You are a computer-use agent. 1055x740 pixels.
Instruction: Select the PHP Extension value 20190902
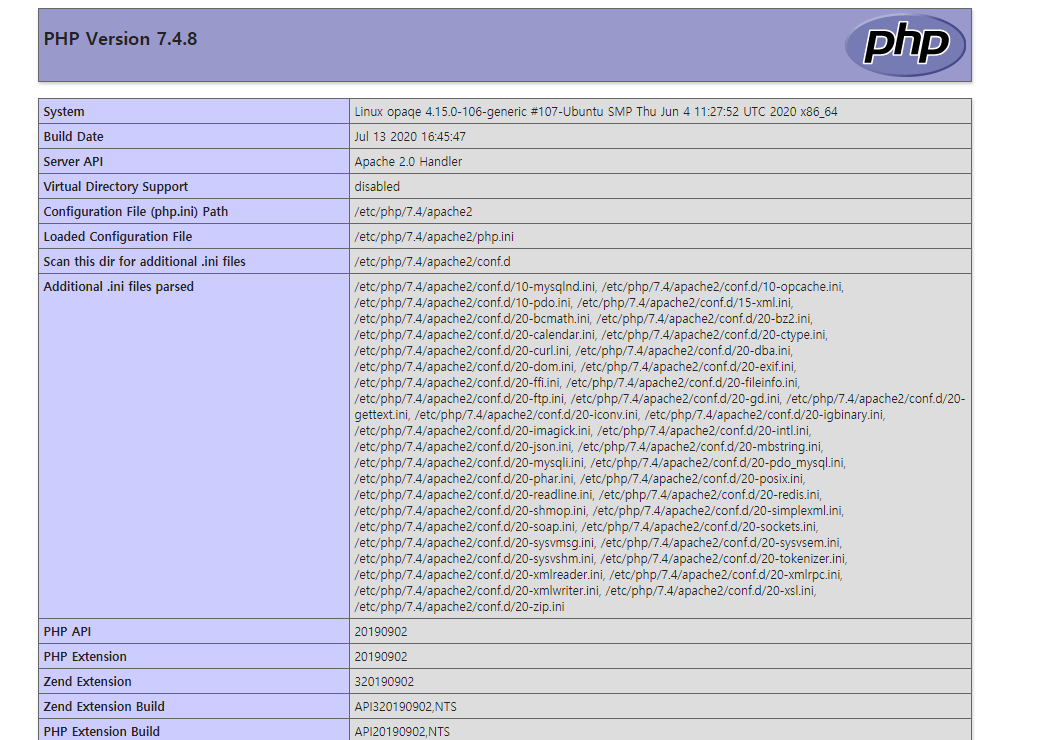(x=381, y=657)
